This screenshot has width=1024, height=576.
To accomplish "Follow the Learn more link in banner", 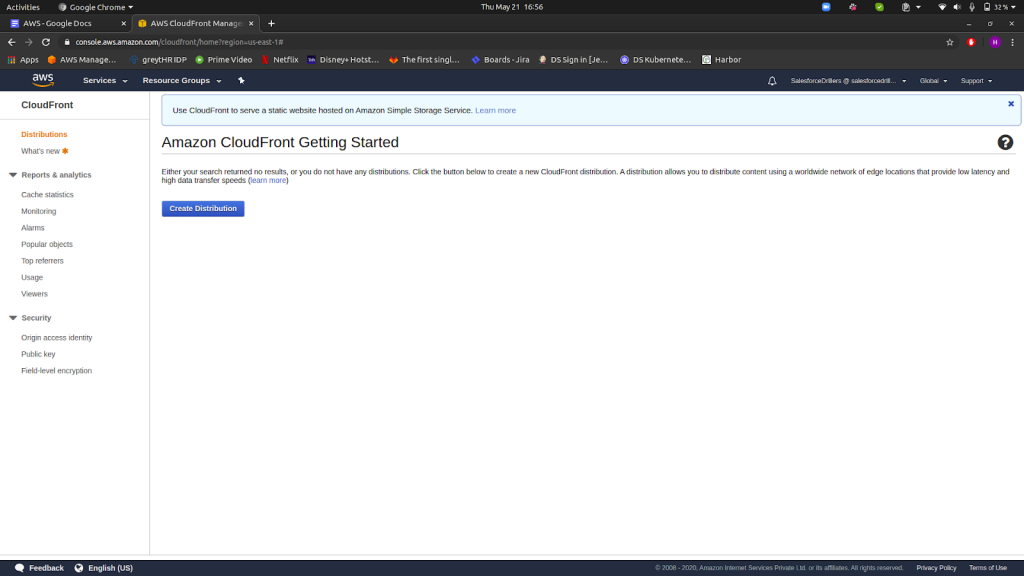I will (x=495, y=110).
